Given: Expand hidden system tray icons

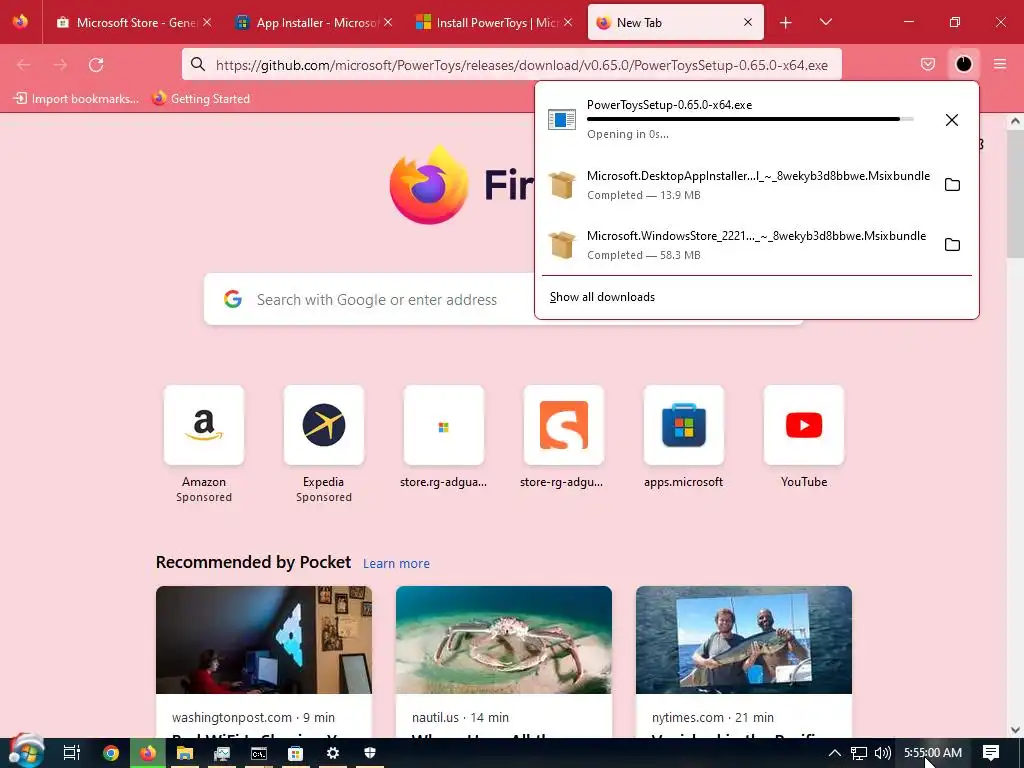Looking at the screenshot, I should (835, 753).
